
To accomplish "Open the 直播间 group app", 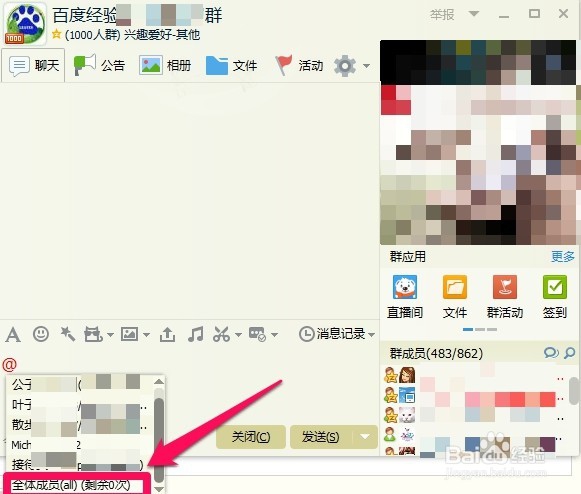I will [405, 297].
